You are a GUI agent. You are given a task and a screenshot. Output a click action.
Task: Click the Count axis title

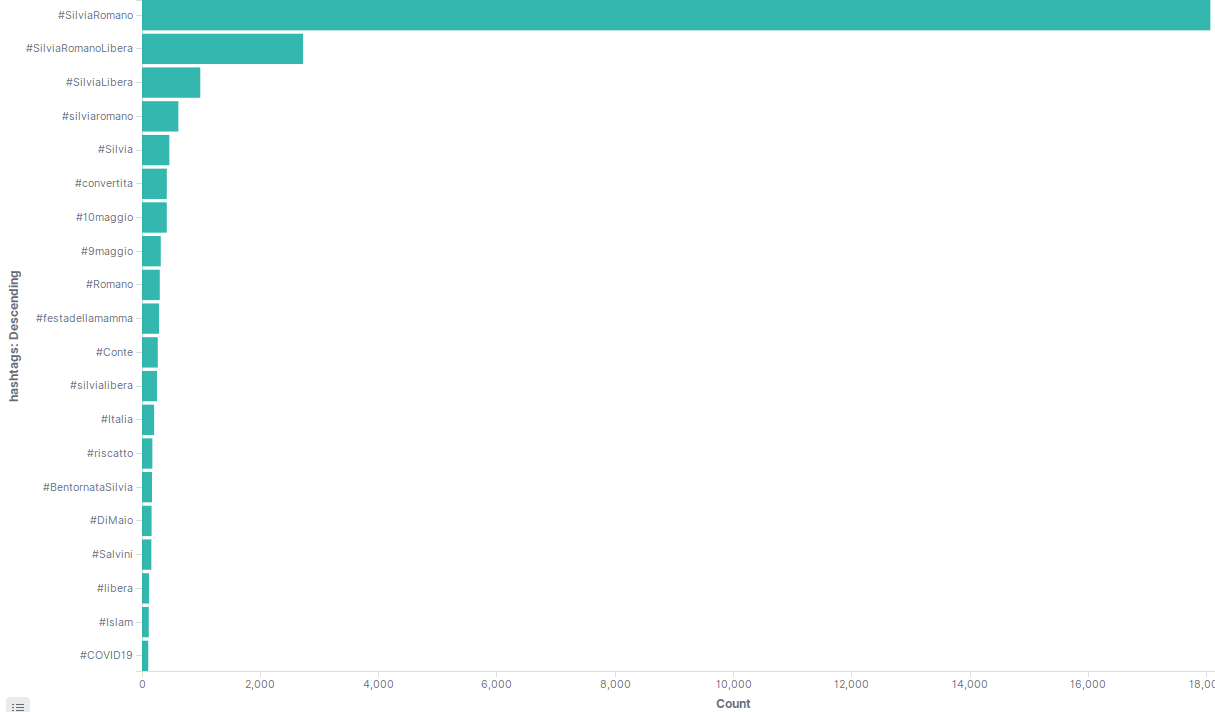click(x=733, y=704)
